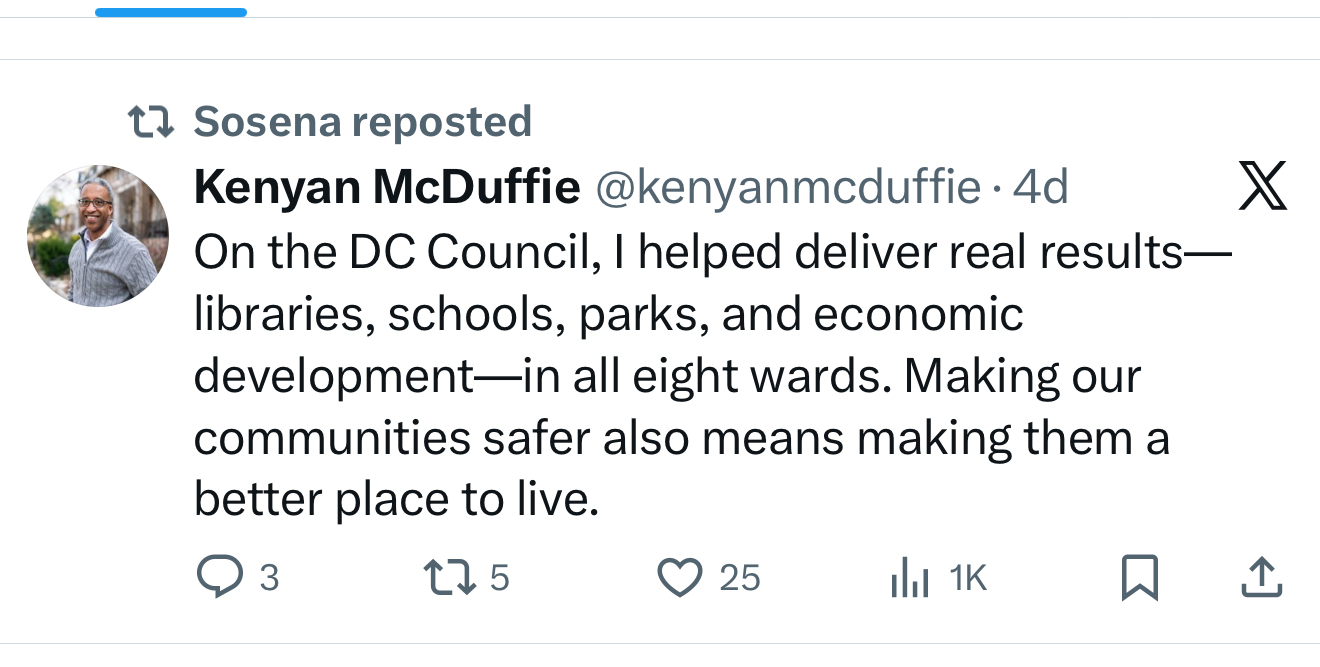The image size is (1320, 667).
Task: Open the "Sosena reposted" label
Action: [362, 122]
